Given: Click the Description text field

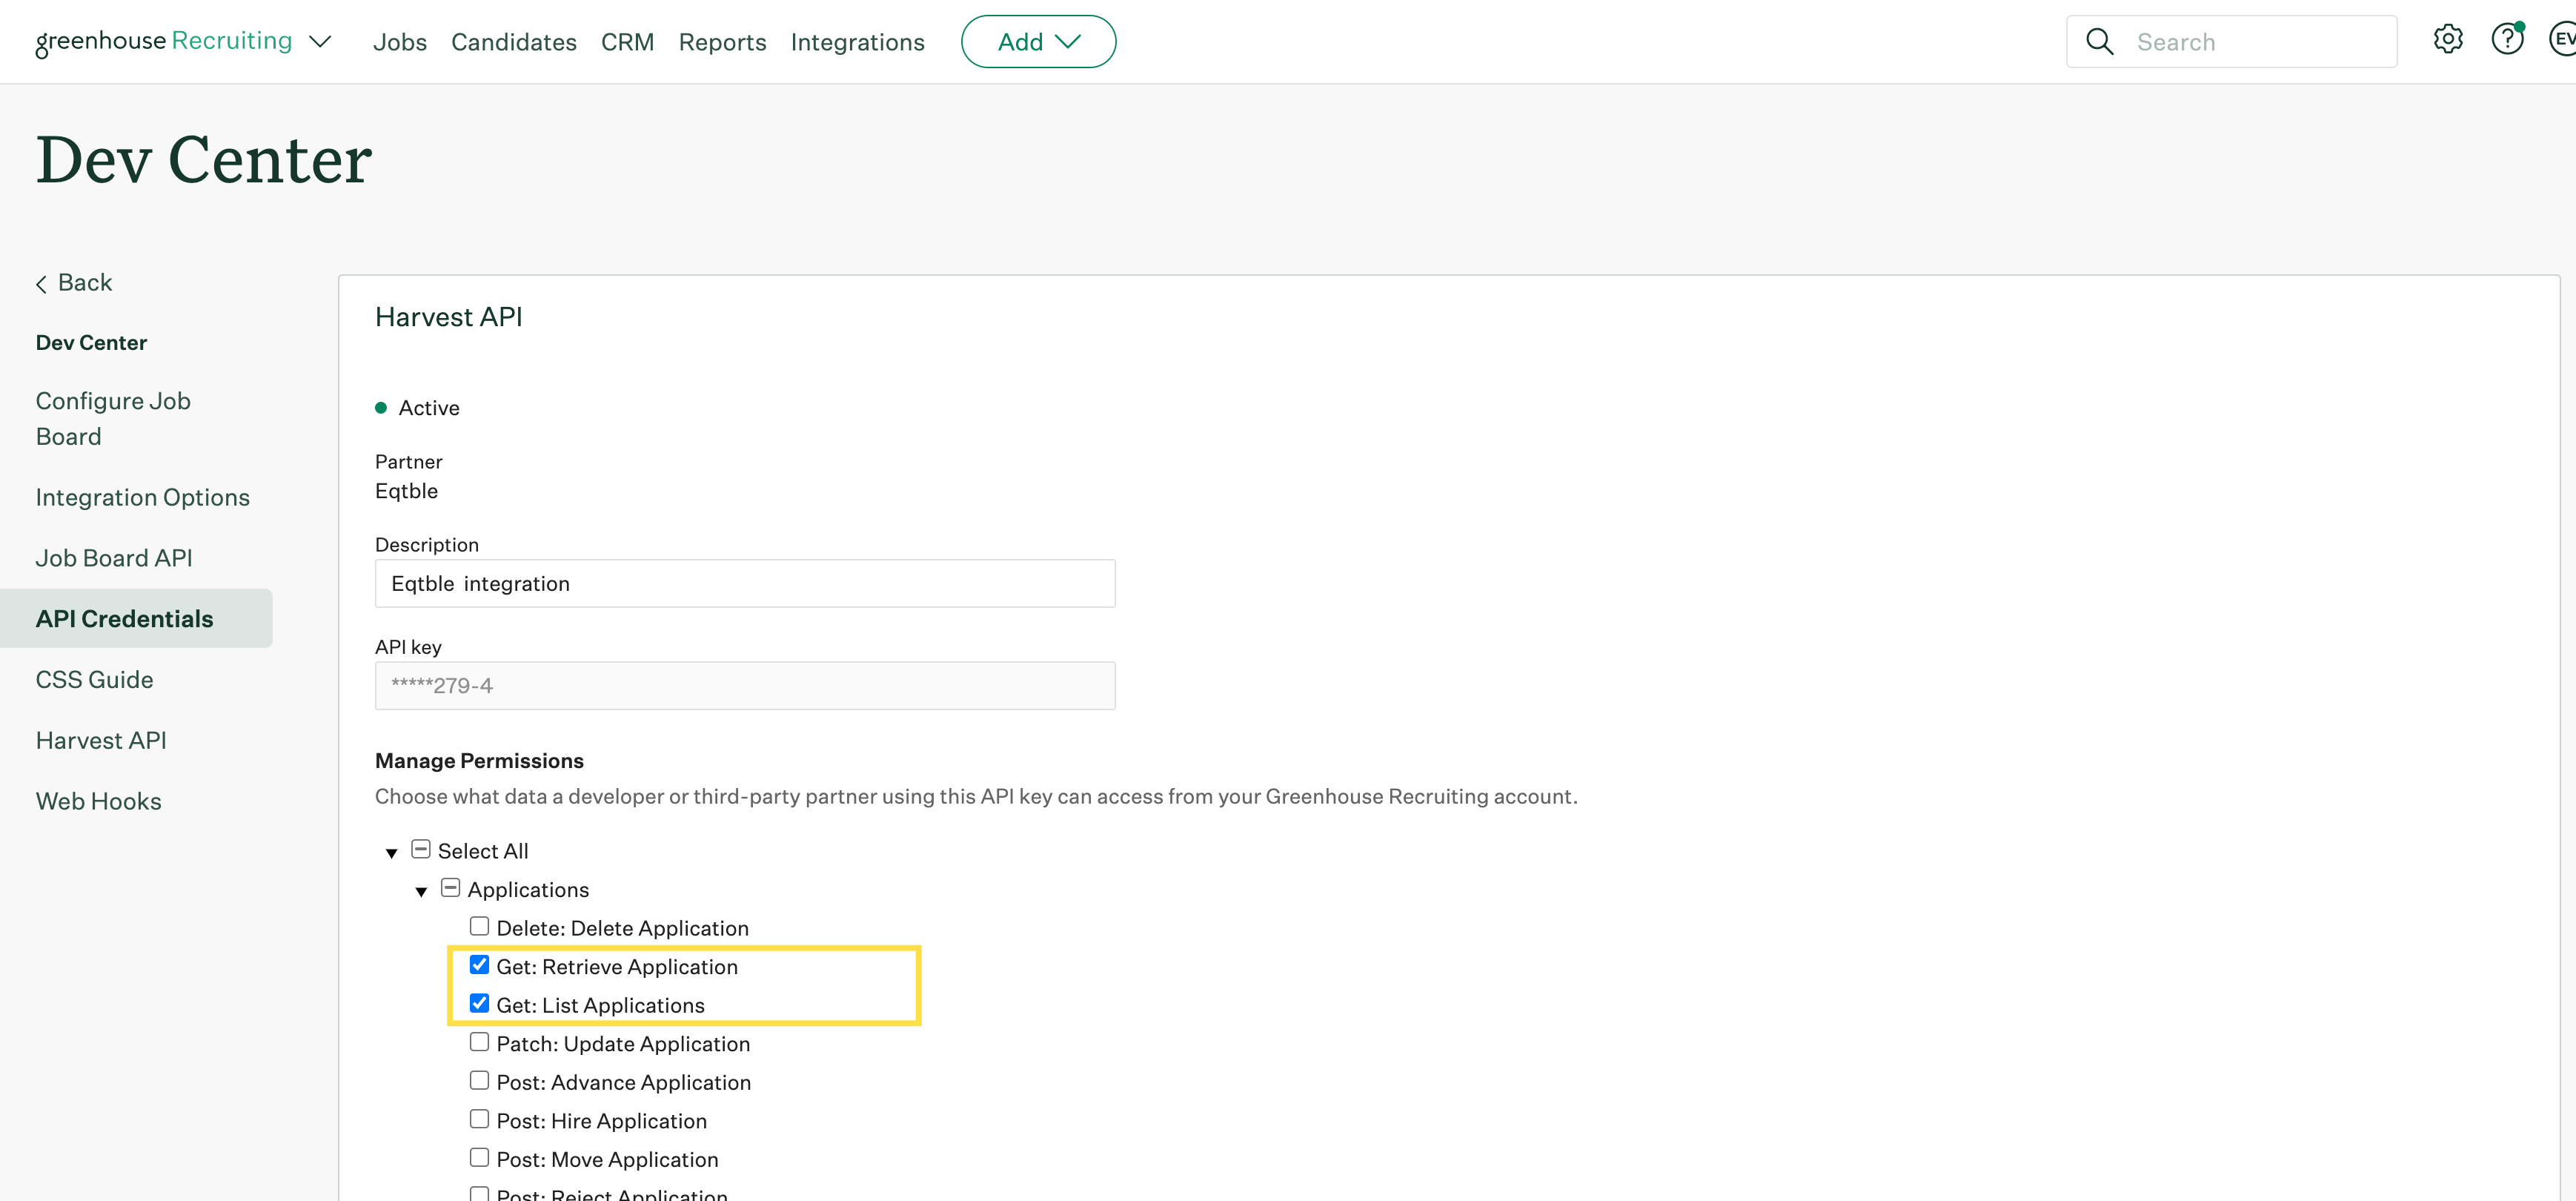Looking at the screenshot, I should 744,583.
